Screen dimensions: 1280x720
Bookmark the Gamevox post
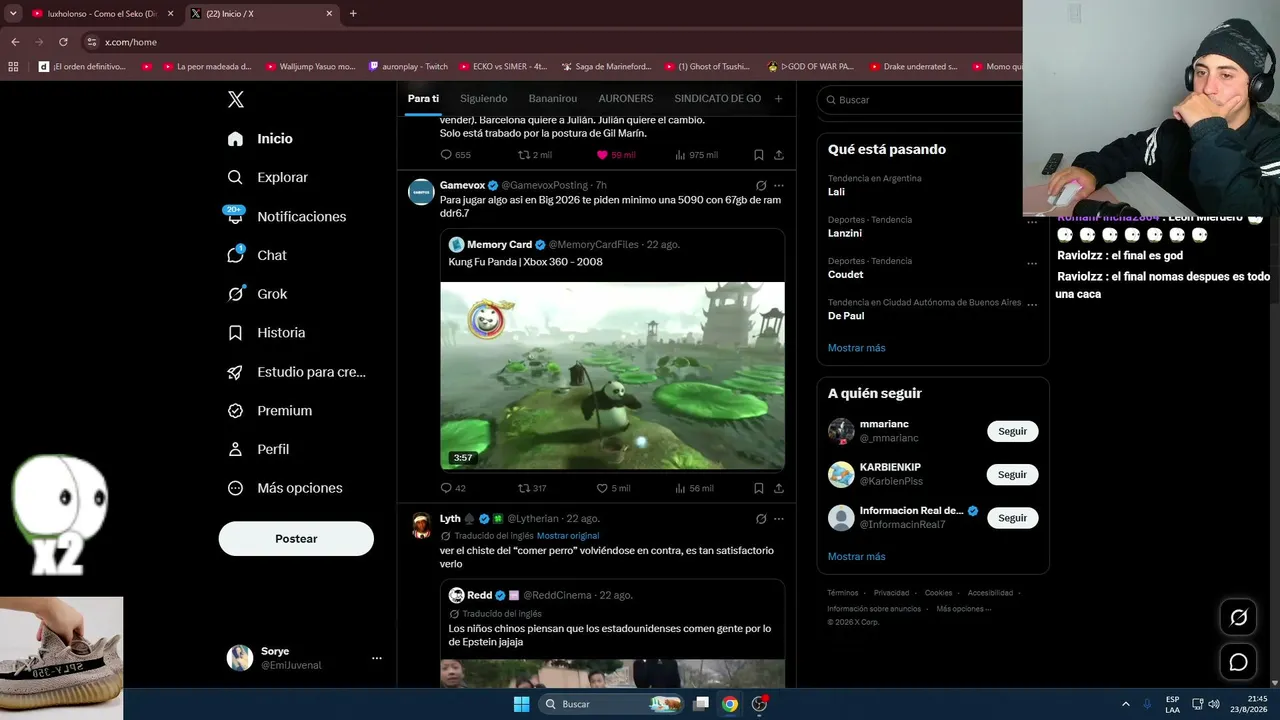[759, 488]
